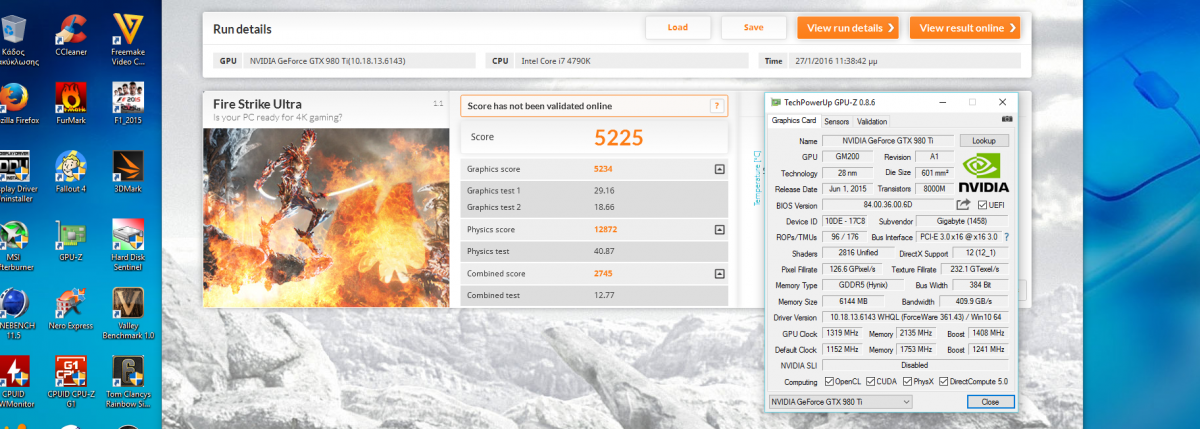Launch the FurMark desktop shortcut
Image resolution: width=1200 pixels, height=429 pixels.
coord(71,103)
